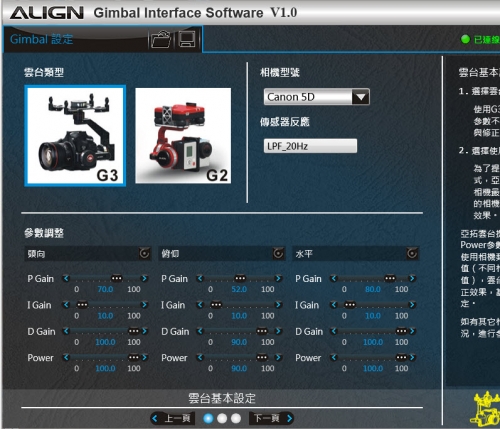Decrease 水平 Power with left arrow

point(334,357)
